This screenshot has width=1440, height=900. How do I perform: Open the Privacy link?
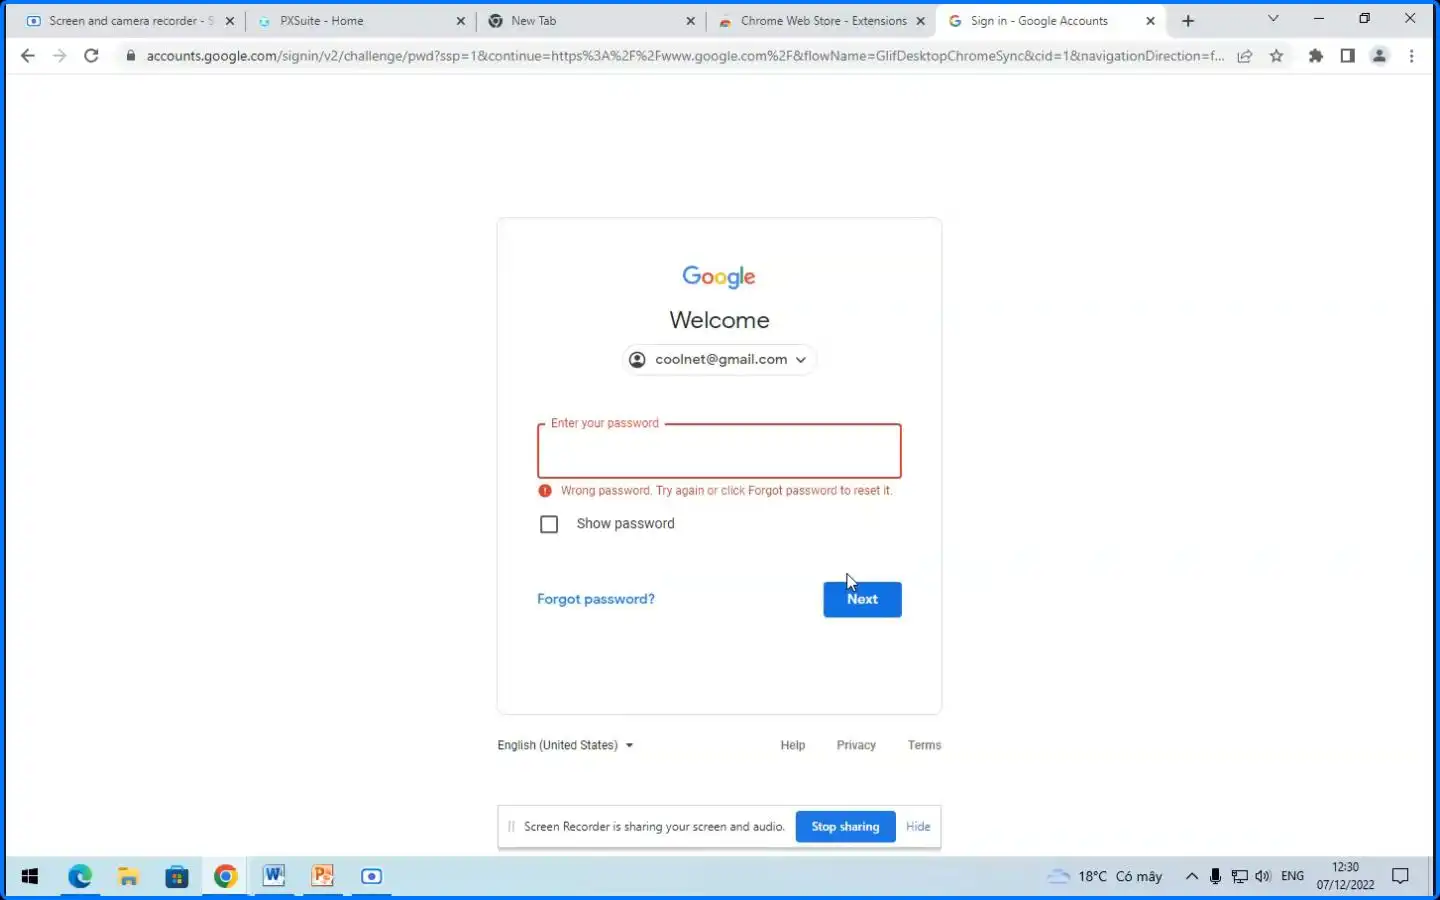856,745
